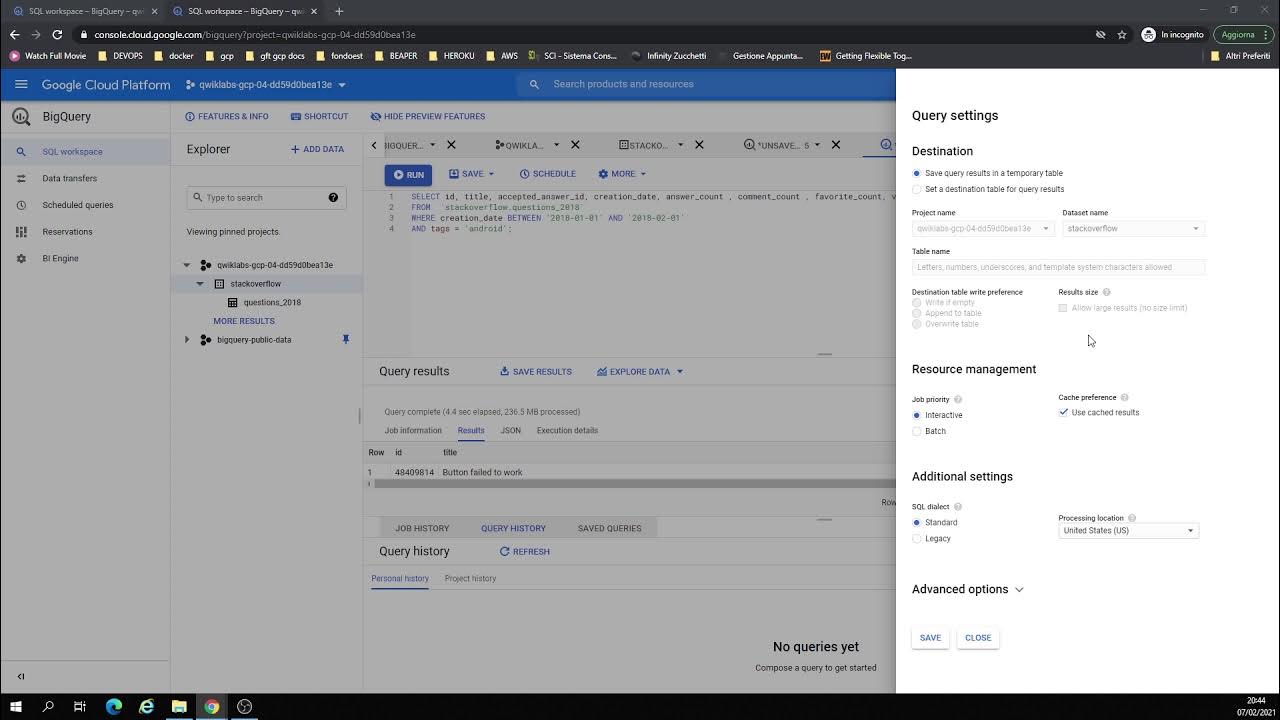Select Standard SQL dialect

click(x=917, y=522)
